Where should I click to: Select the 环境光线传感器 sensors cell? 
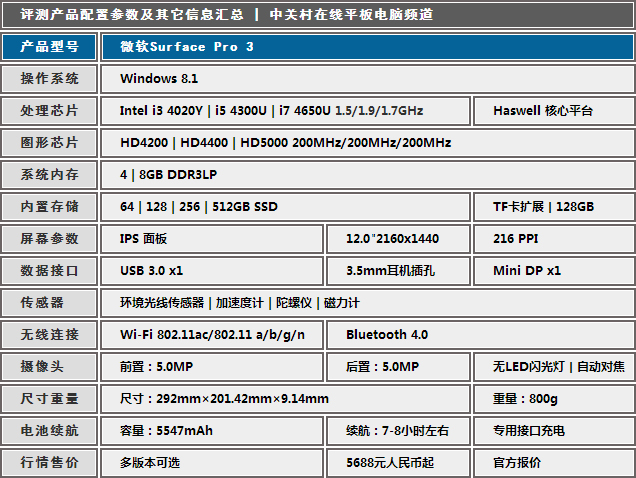[x=367, y=303]
